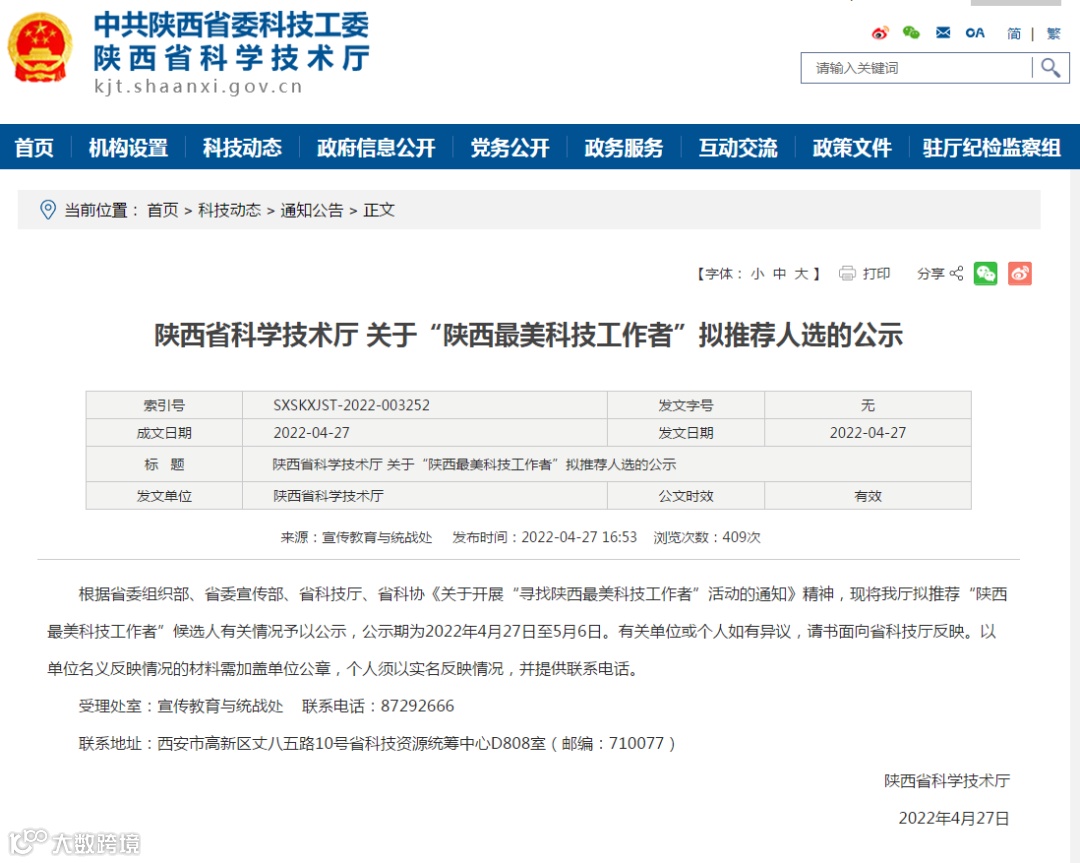Open the 政策文件 navigation item
The width and height of the screenshot is (1080, 863).
pos(852,147)
